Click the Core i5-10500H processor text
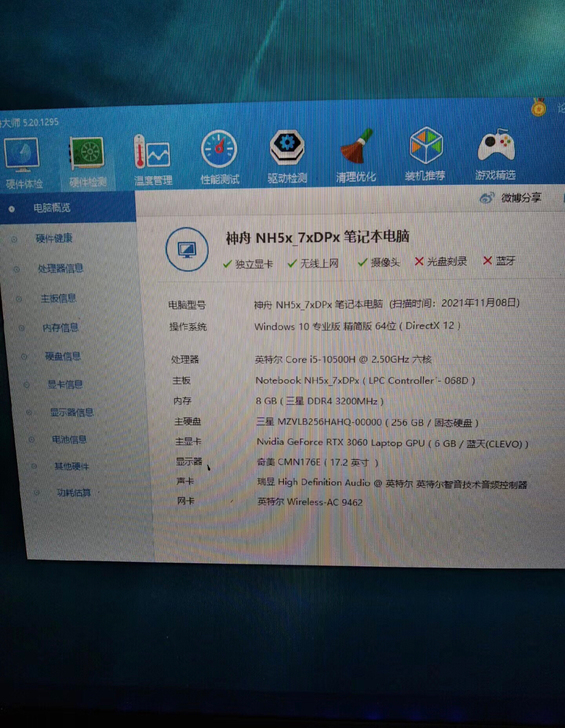The image size is (565, 728). [343, 359]
